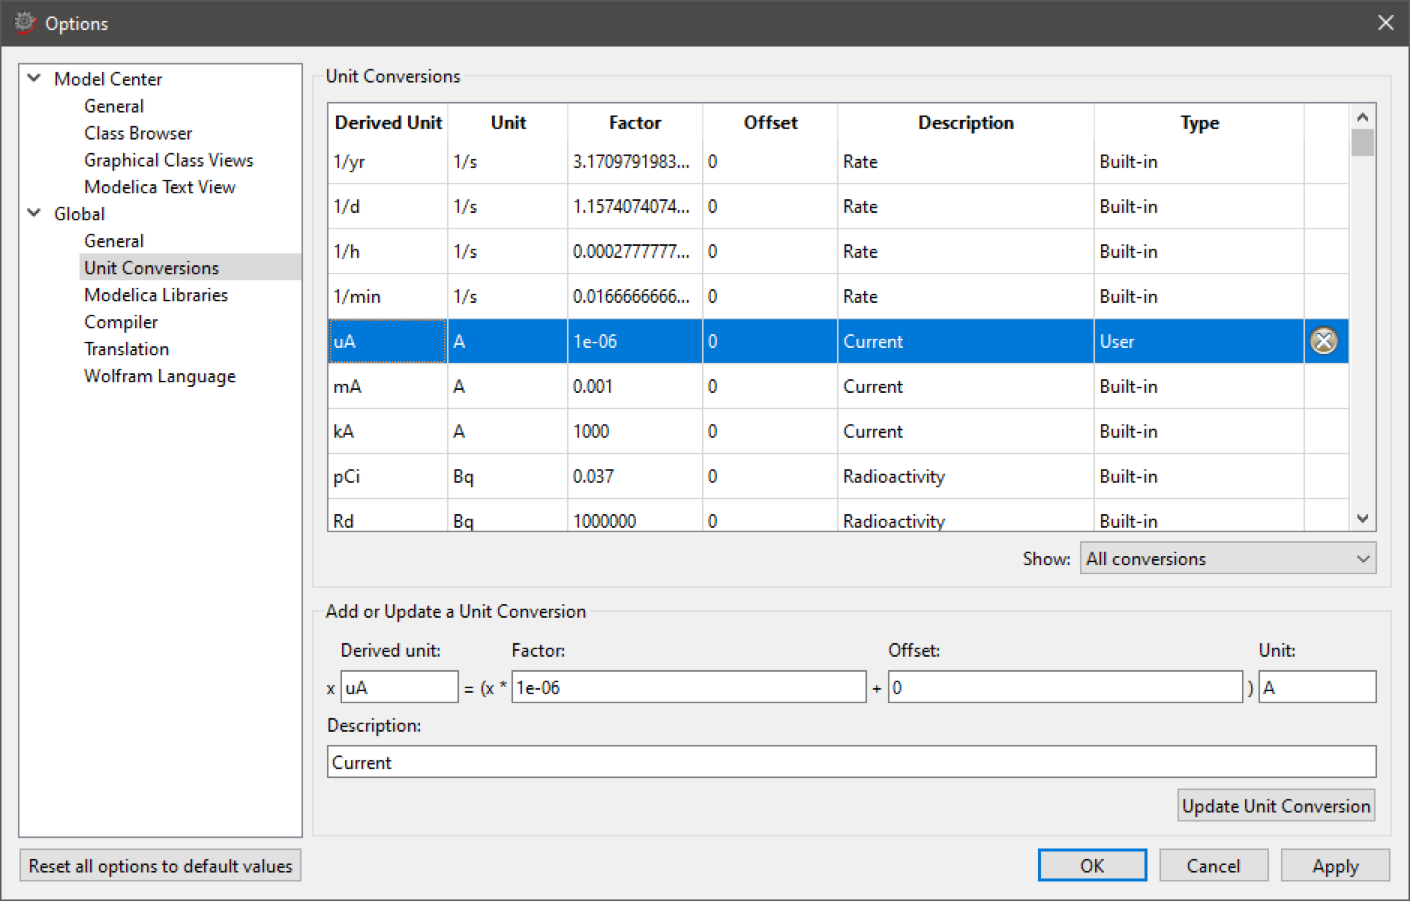Open the Show conversions dropdown
The image size is (1412, 904).
point(1229,559)
